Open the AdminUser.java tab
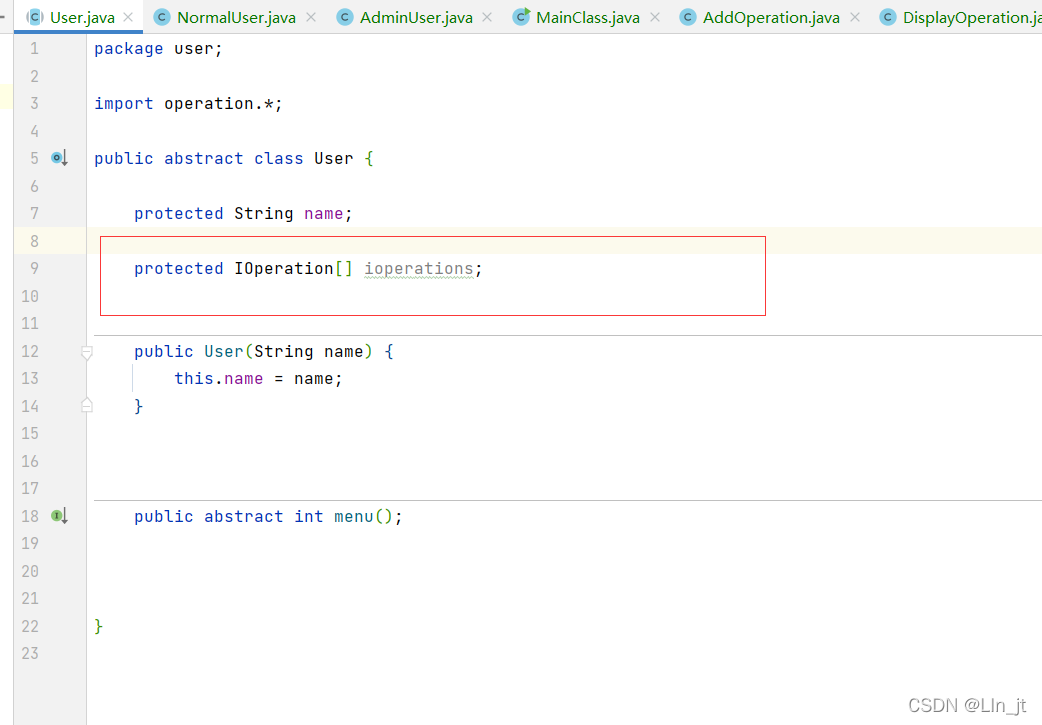This screenshot has height=725, width=1042. (x=416, y=17)
